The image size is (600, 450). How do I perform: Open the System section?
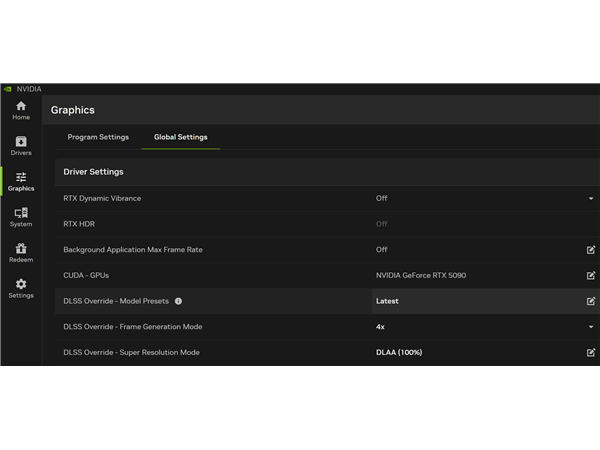click(x=21, y=217)
